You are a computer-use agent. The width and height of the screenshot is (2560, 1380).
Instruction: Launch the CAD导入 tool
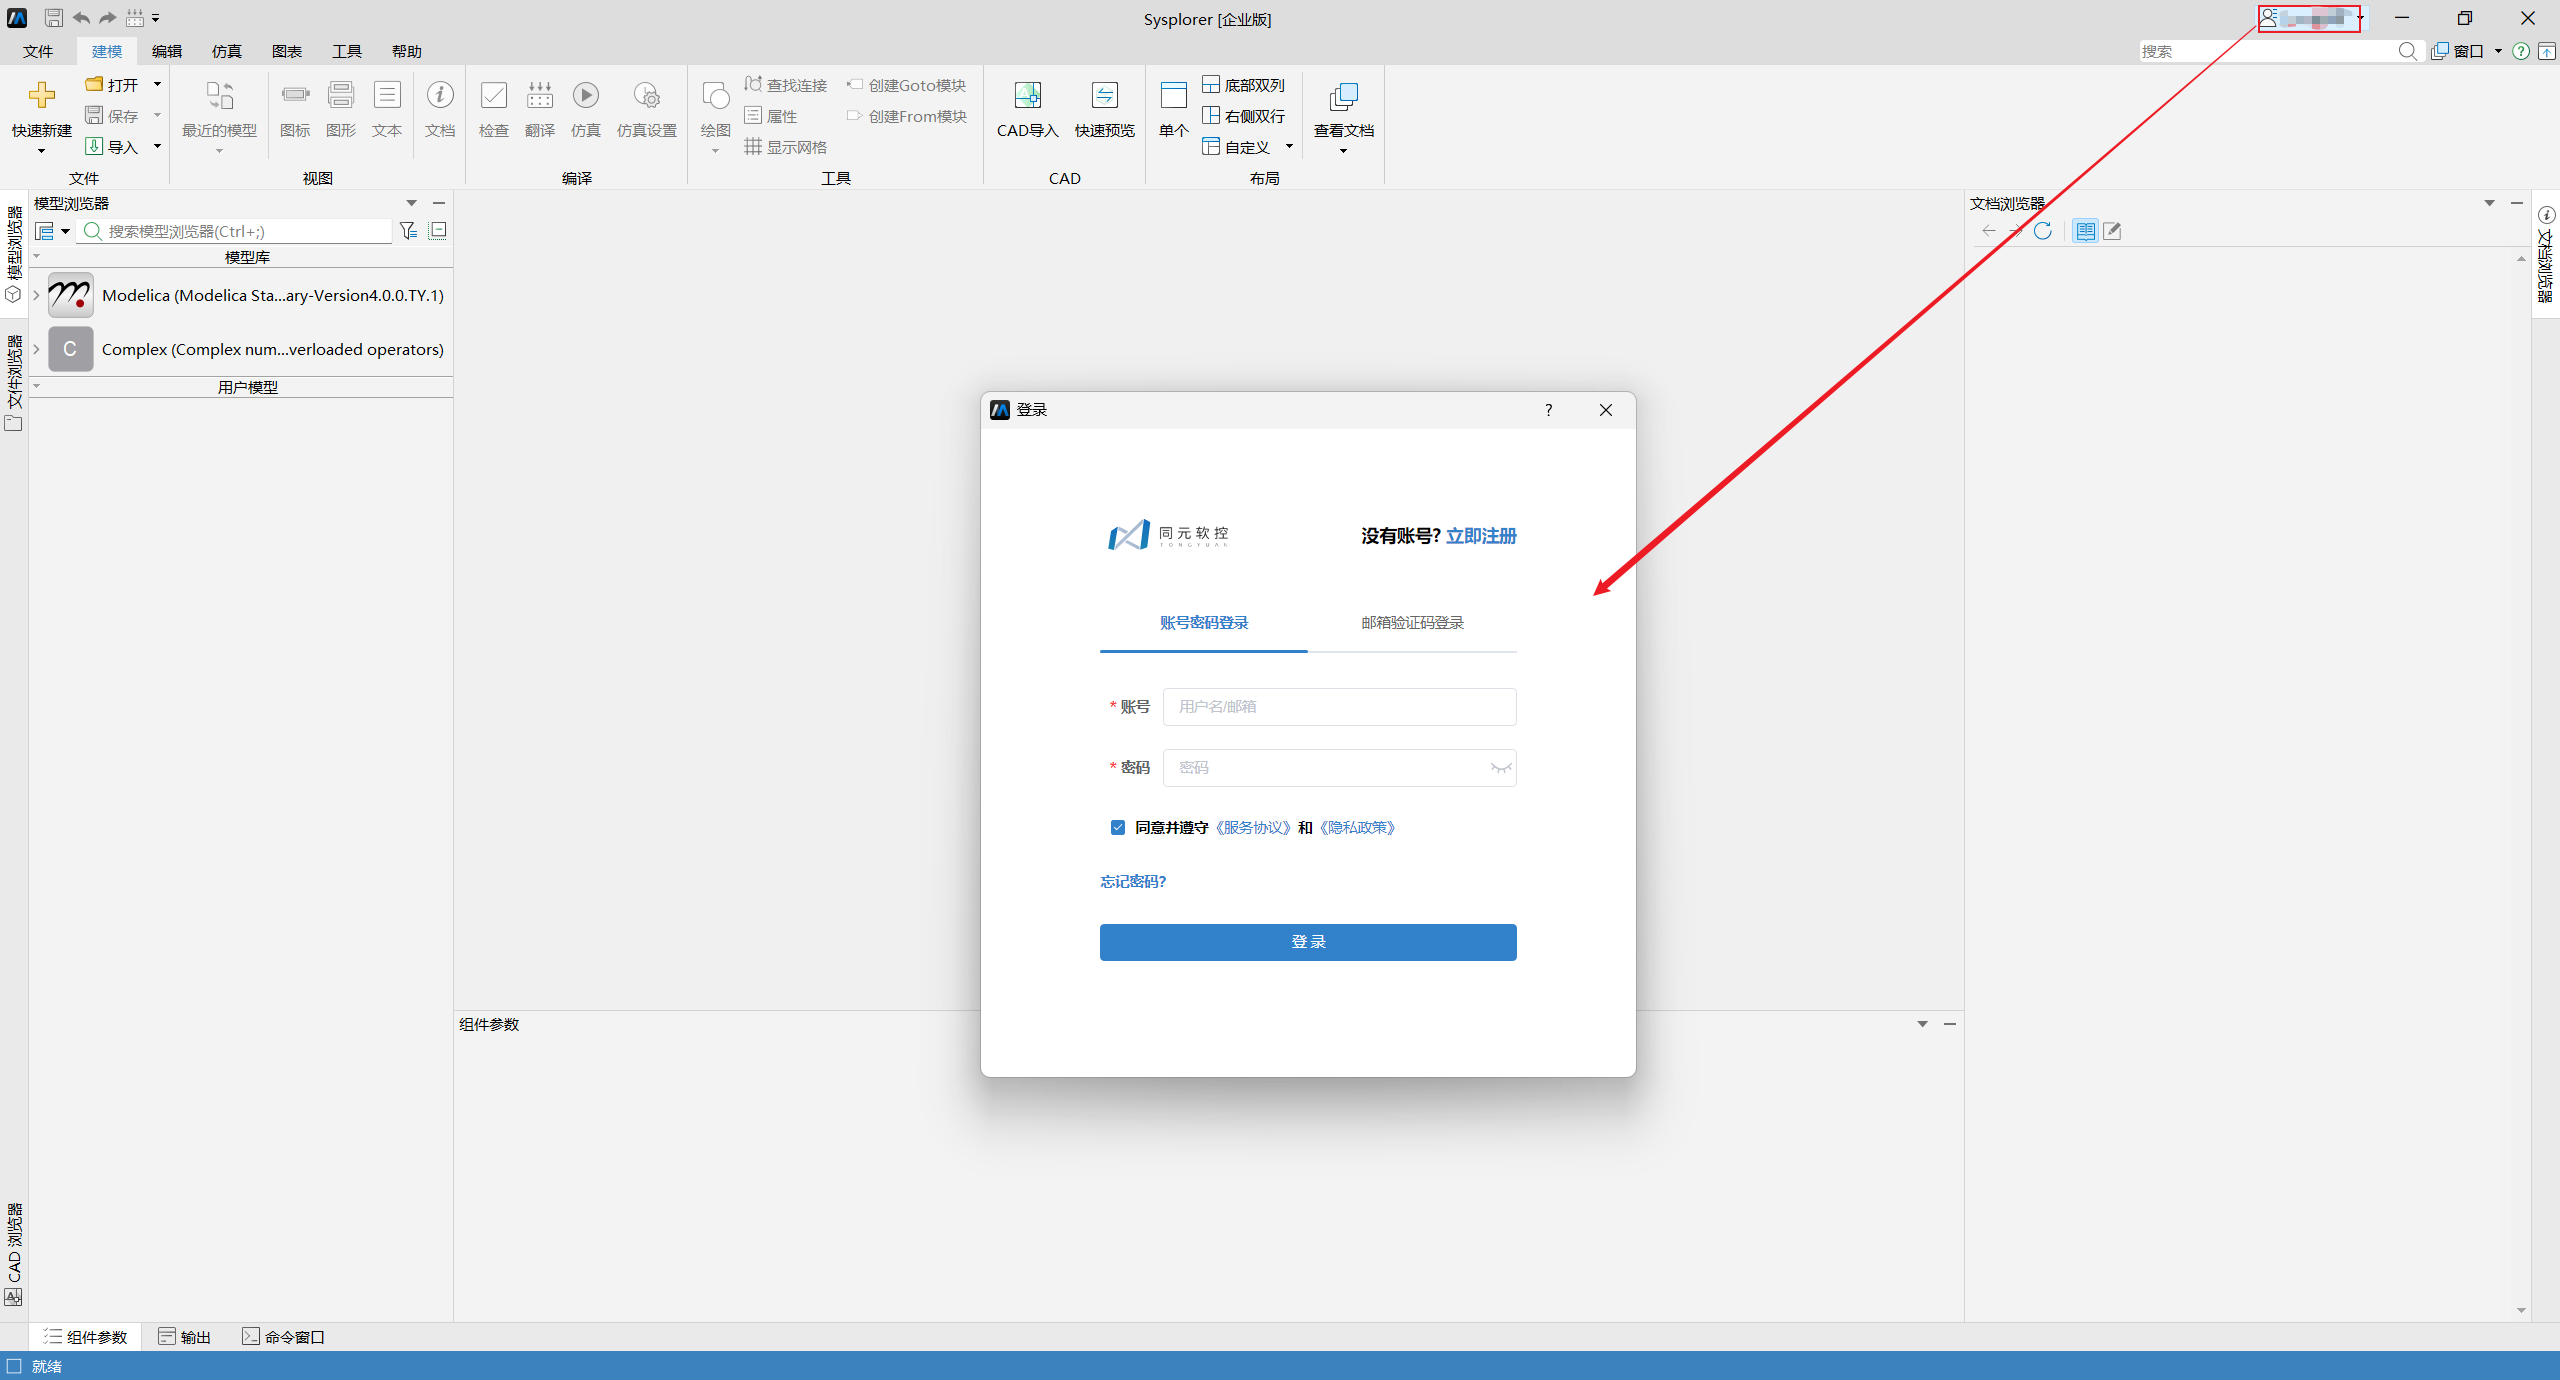[1027, 109]
